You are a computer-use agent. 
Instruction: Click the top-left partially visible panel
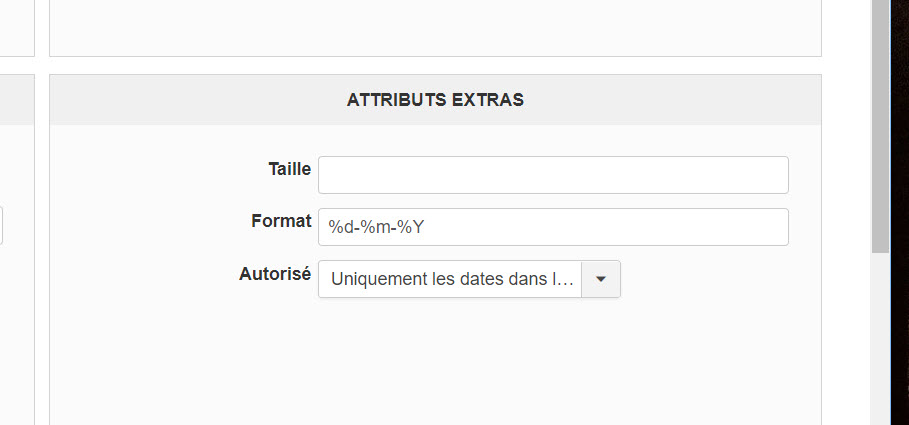click(x=16, y=27)
